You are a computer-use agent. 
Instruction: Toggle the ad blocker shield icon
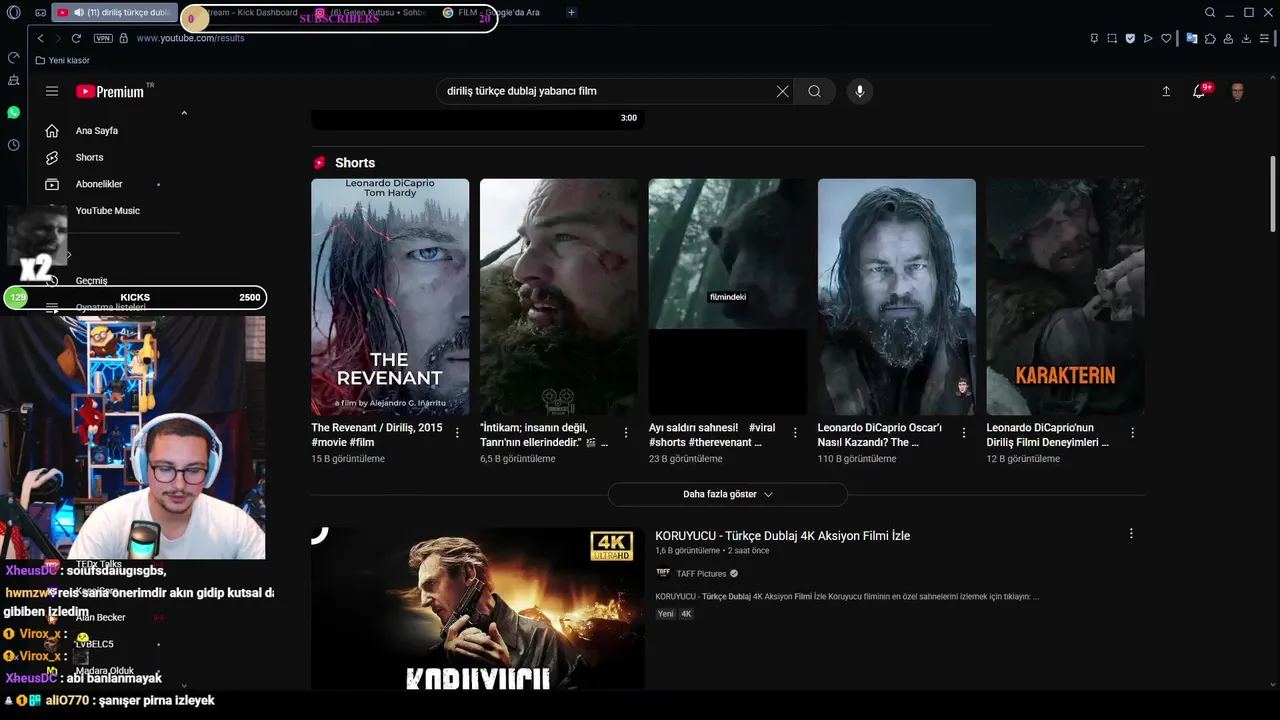click(1130, 38)
